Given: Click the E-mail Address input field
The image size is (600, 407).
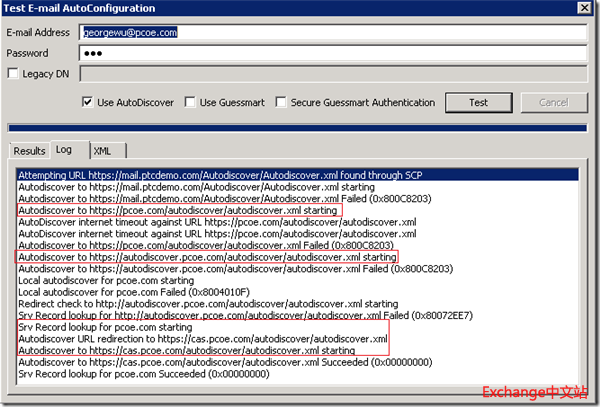Looking at the screenshot, I should pos(333,32).
